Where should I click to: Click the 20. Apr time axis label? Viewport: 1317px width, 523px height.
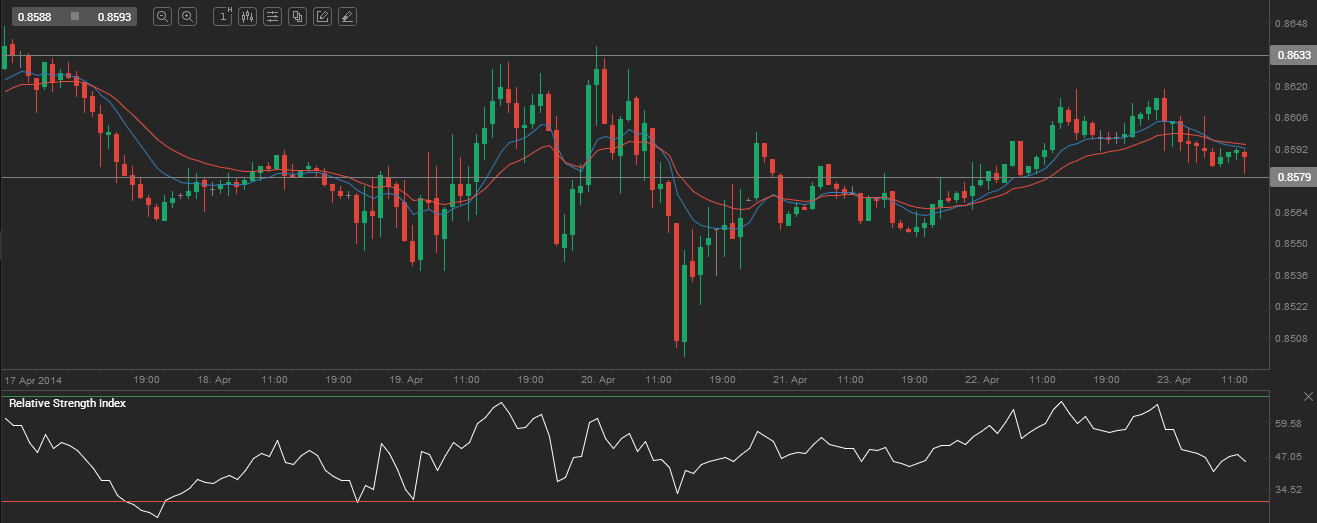[597, 381]
